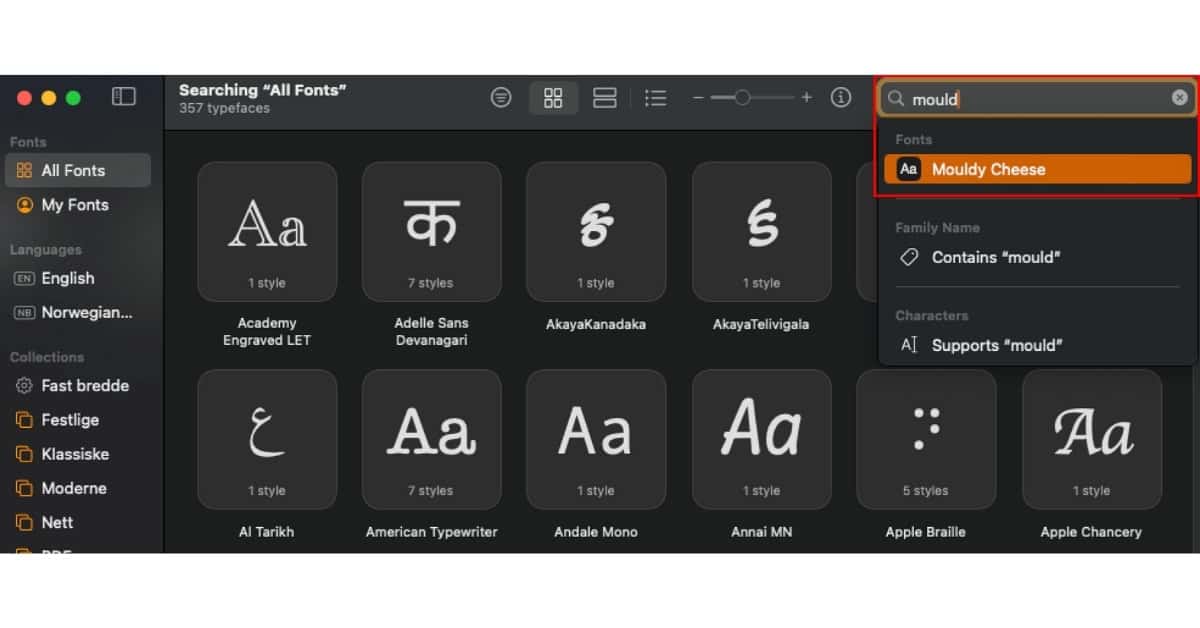
Task: Clear the search field with the X button
Action: [x=1179, y=97]
